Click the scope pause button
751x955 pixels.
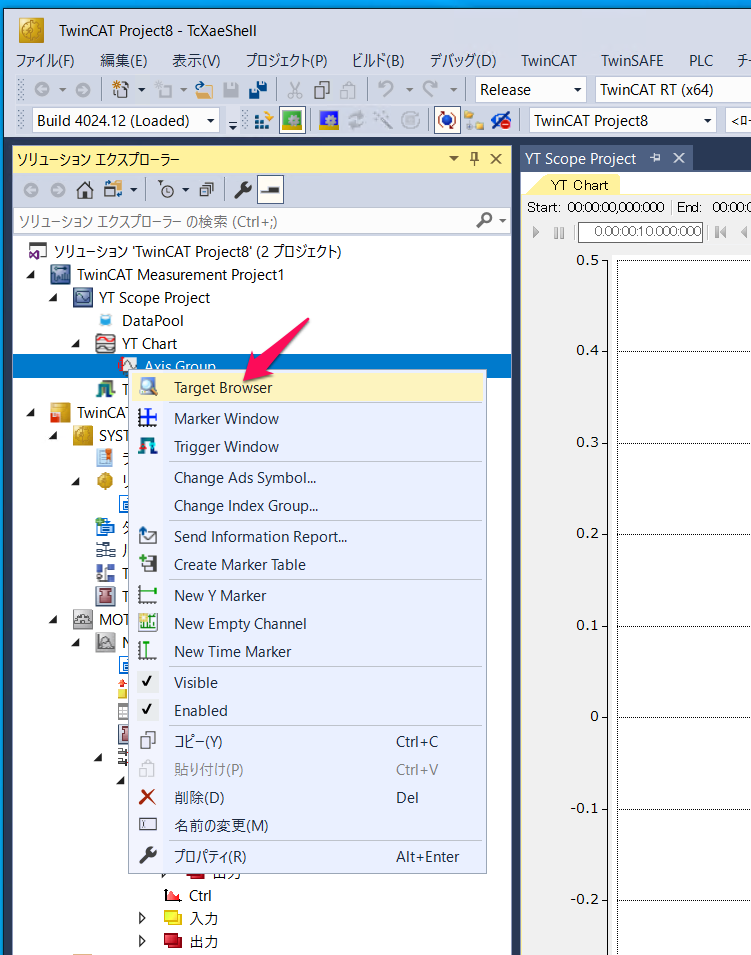[x=559, y=232]
